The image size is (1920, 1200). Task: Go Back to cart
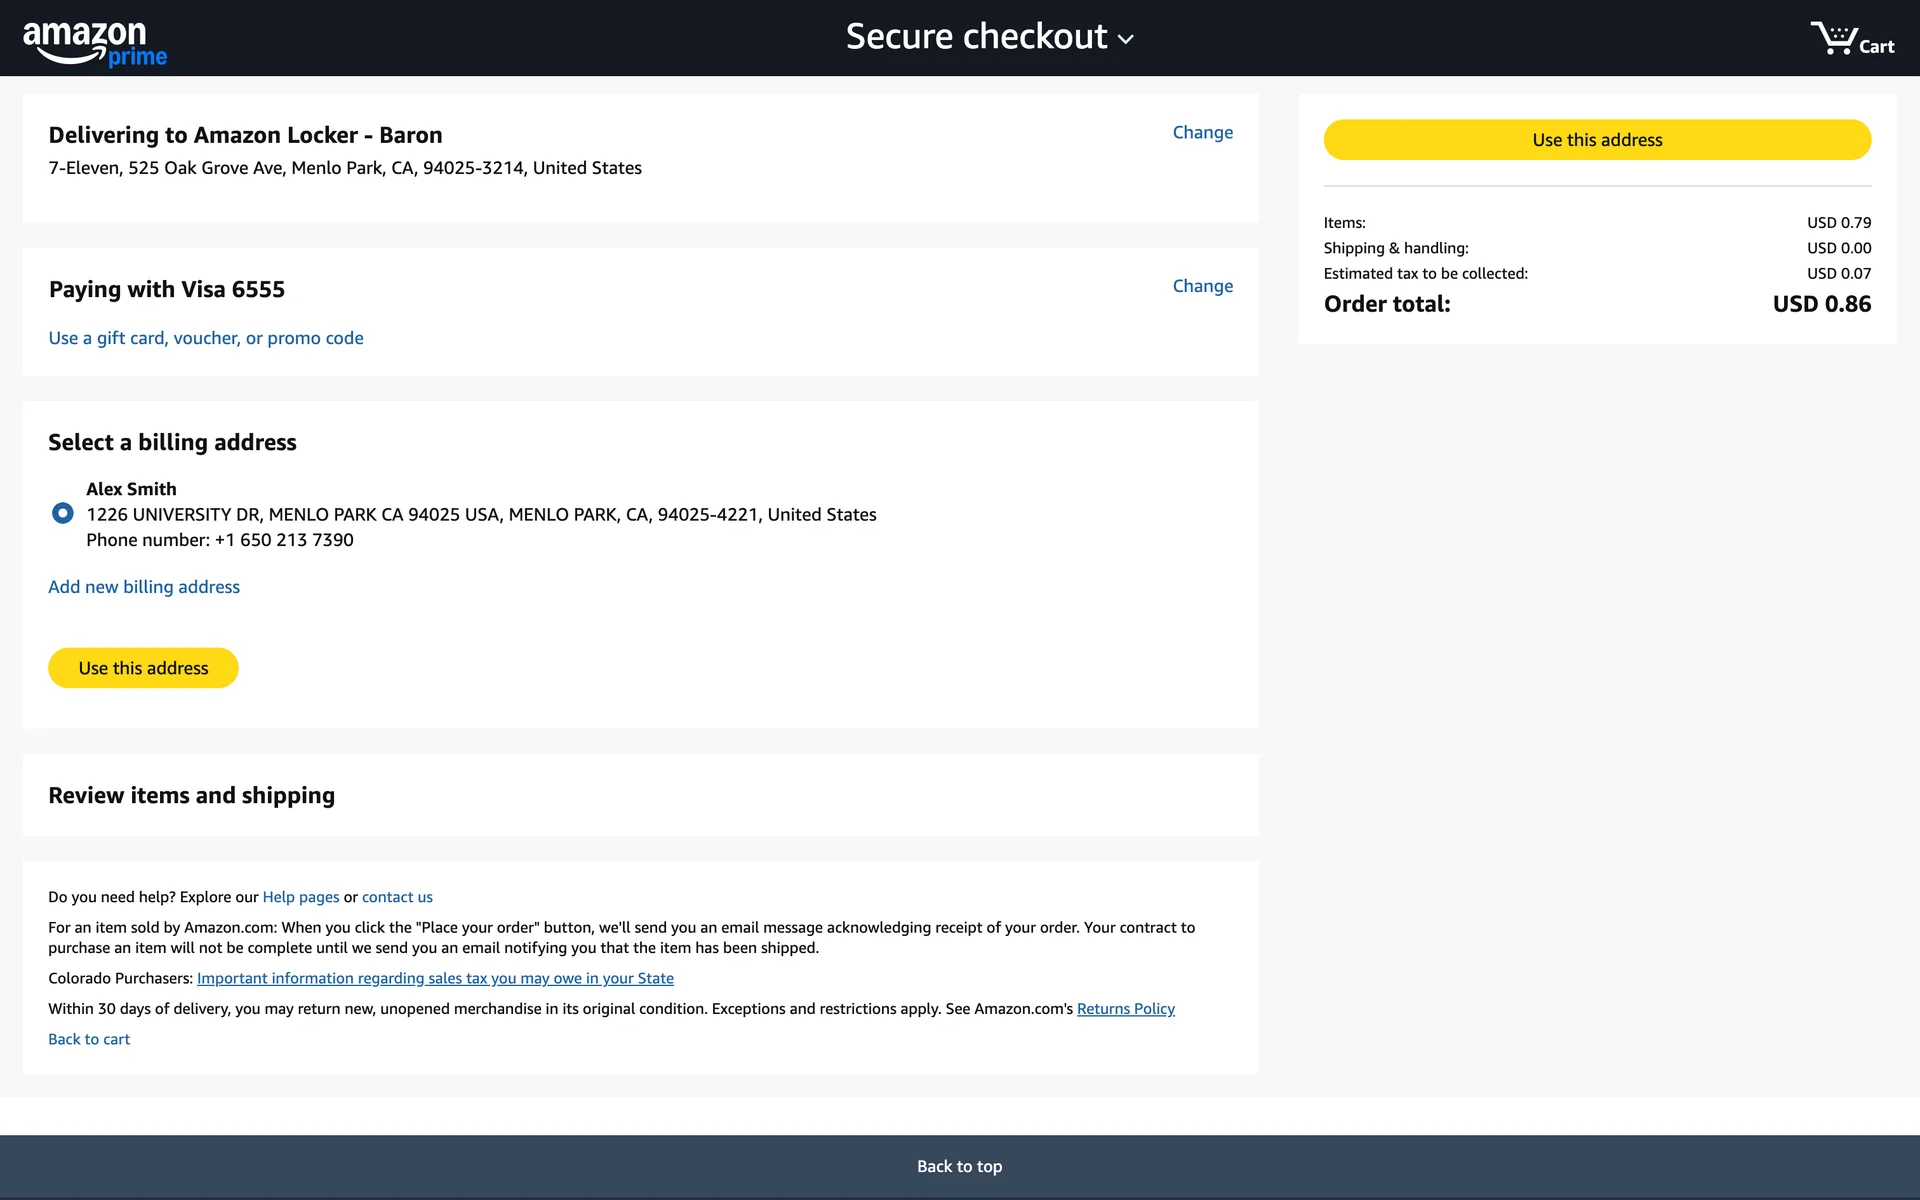click(x=89, y=1039)
